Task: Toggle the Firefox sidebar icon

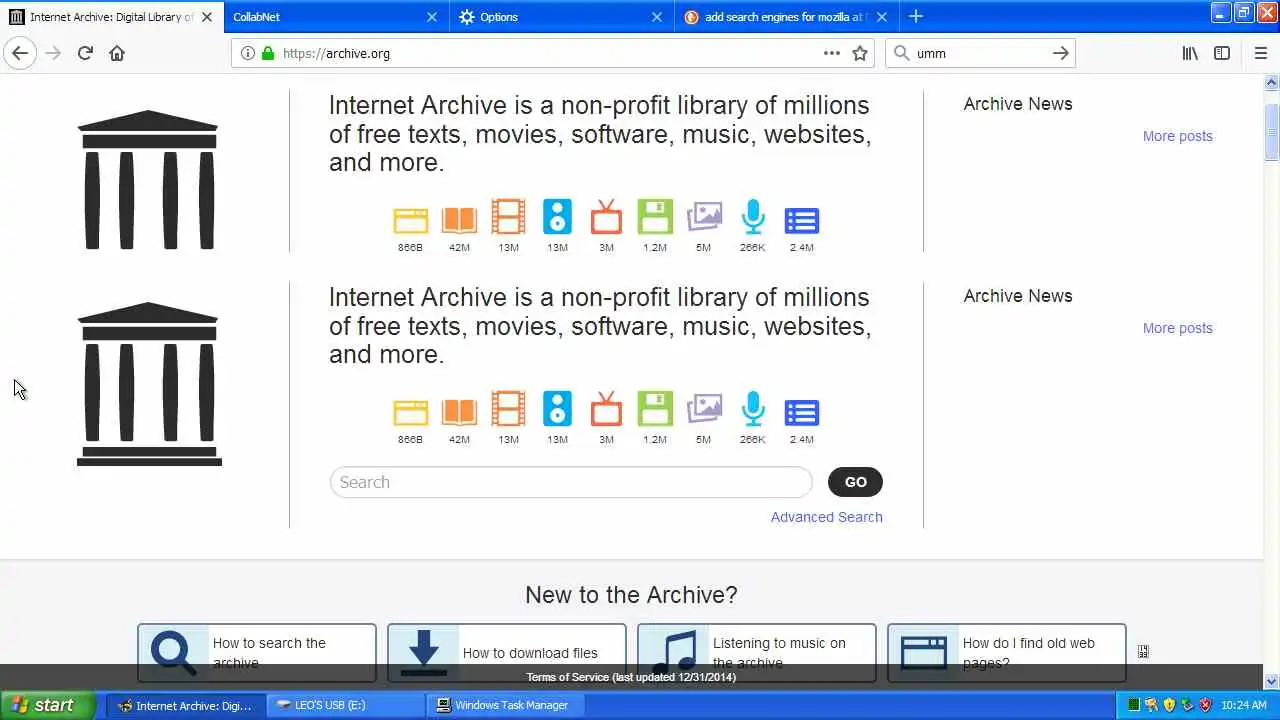Action: pyautogui.click(x=1222, y=53)
